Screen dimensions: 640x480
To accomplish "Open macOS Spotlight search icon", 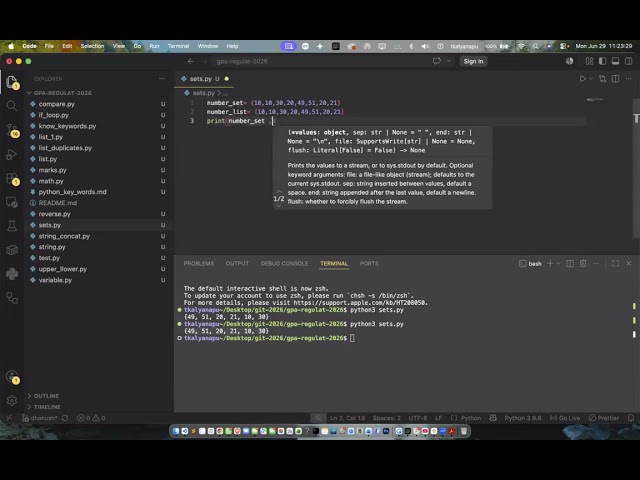I will pyautogui.click(x=535, y=46).
